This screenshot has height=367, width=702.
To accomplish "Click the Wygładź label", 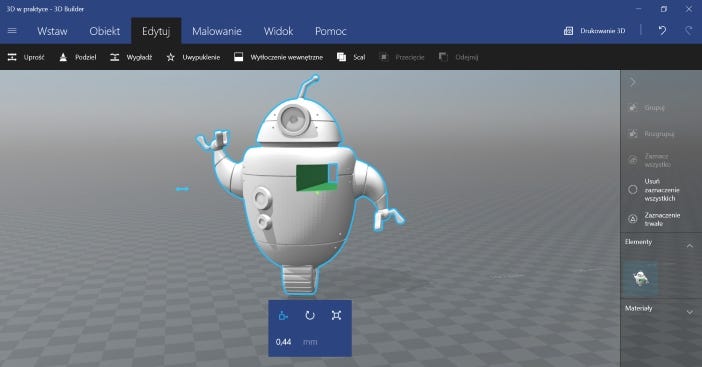I will tap(139, 57).
